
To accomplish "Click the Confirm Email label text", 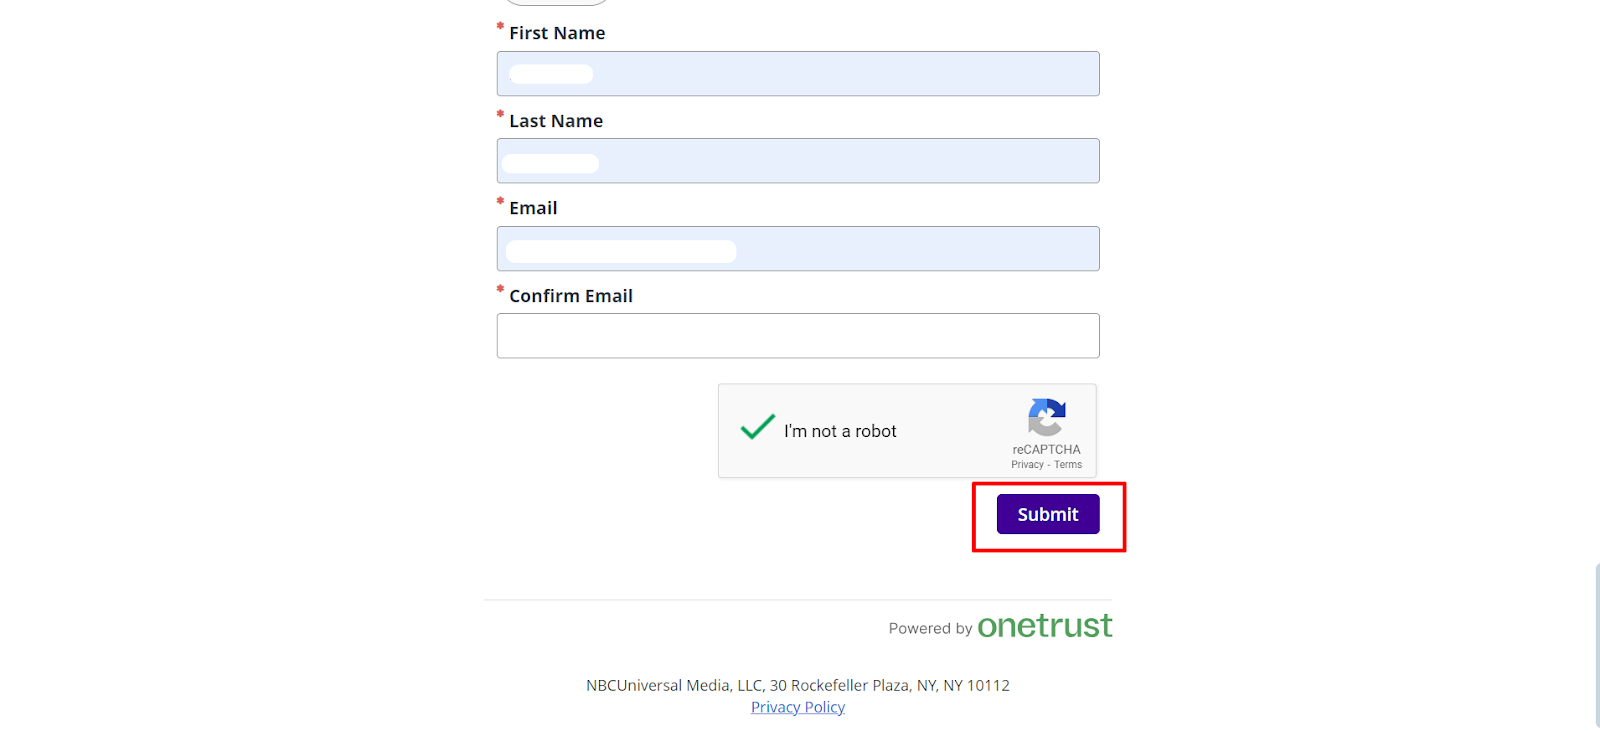I will pyautogui.click(x=571, y=296).
